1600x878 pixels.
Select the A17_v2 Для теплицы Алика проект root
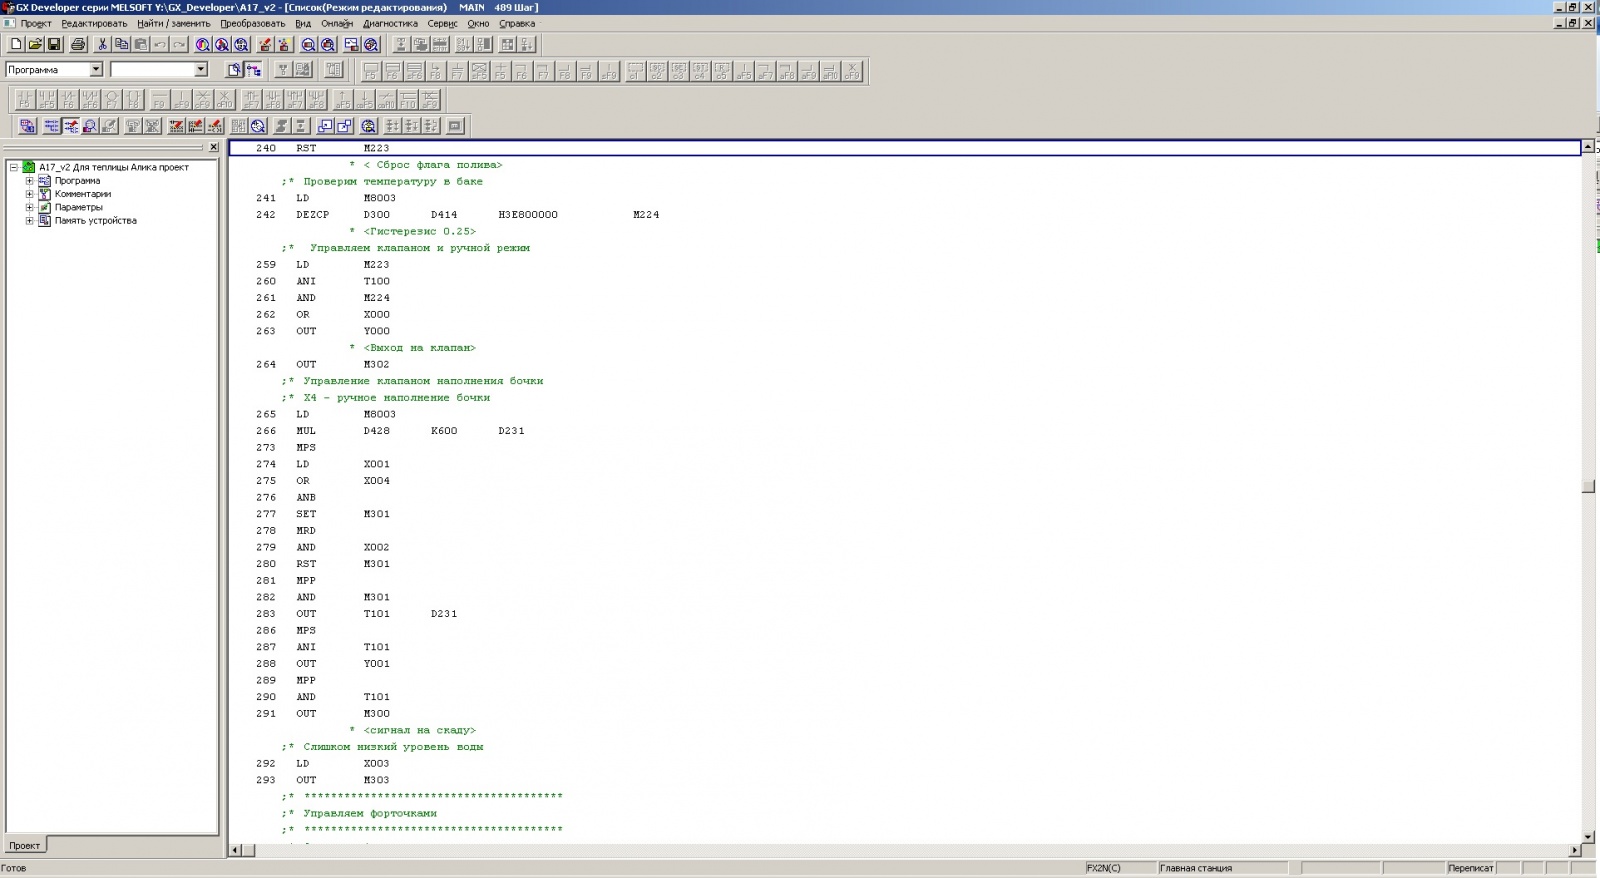tap(114, 167)
